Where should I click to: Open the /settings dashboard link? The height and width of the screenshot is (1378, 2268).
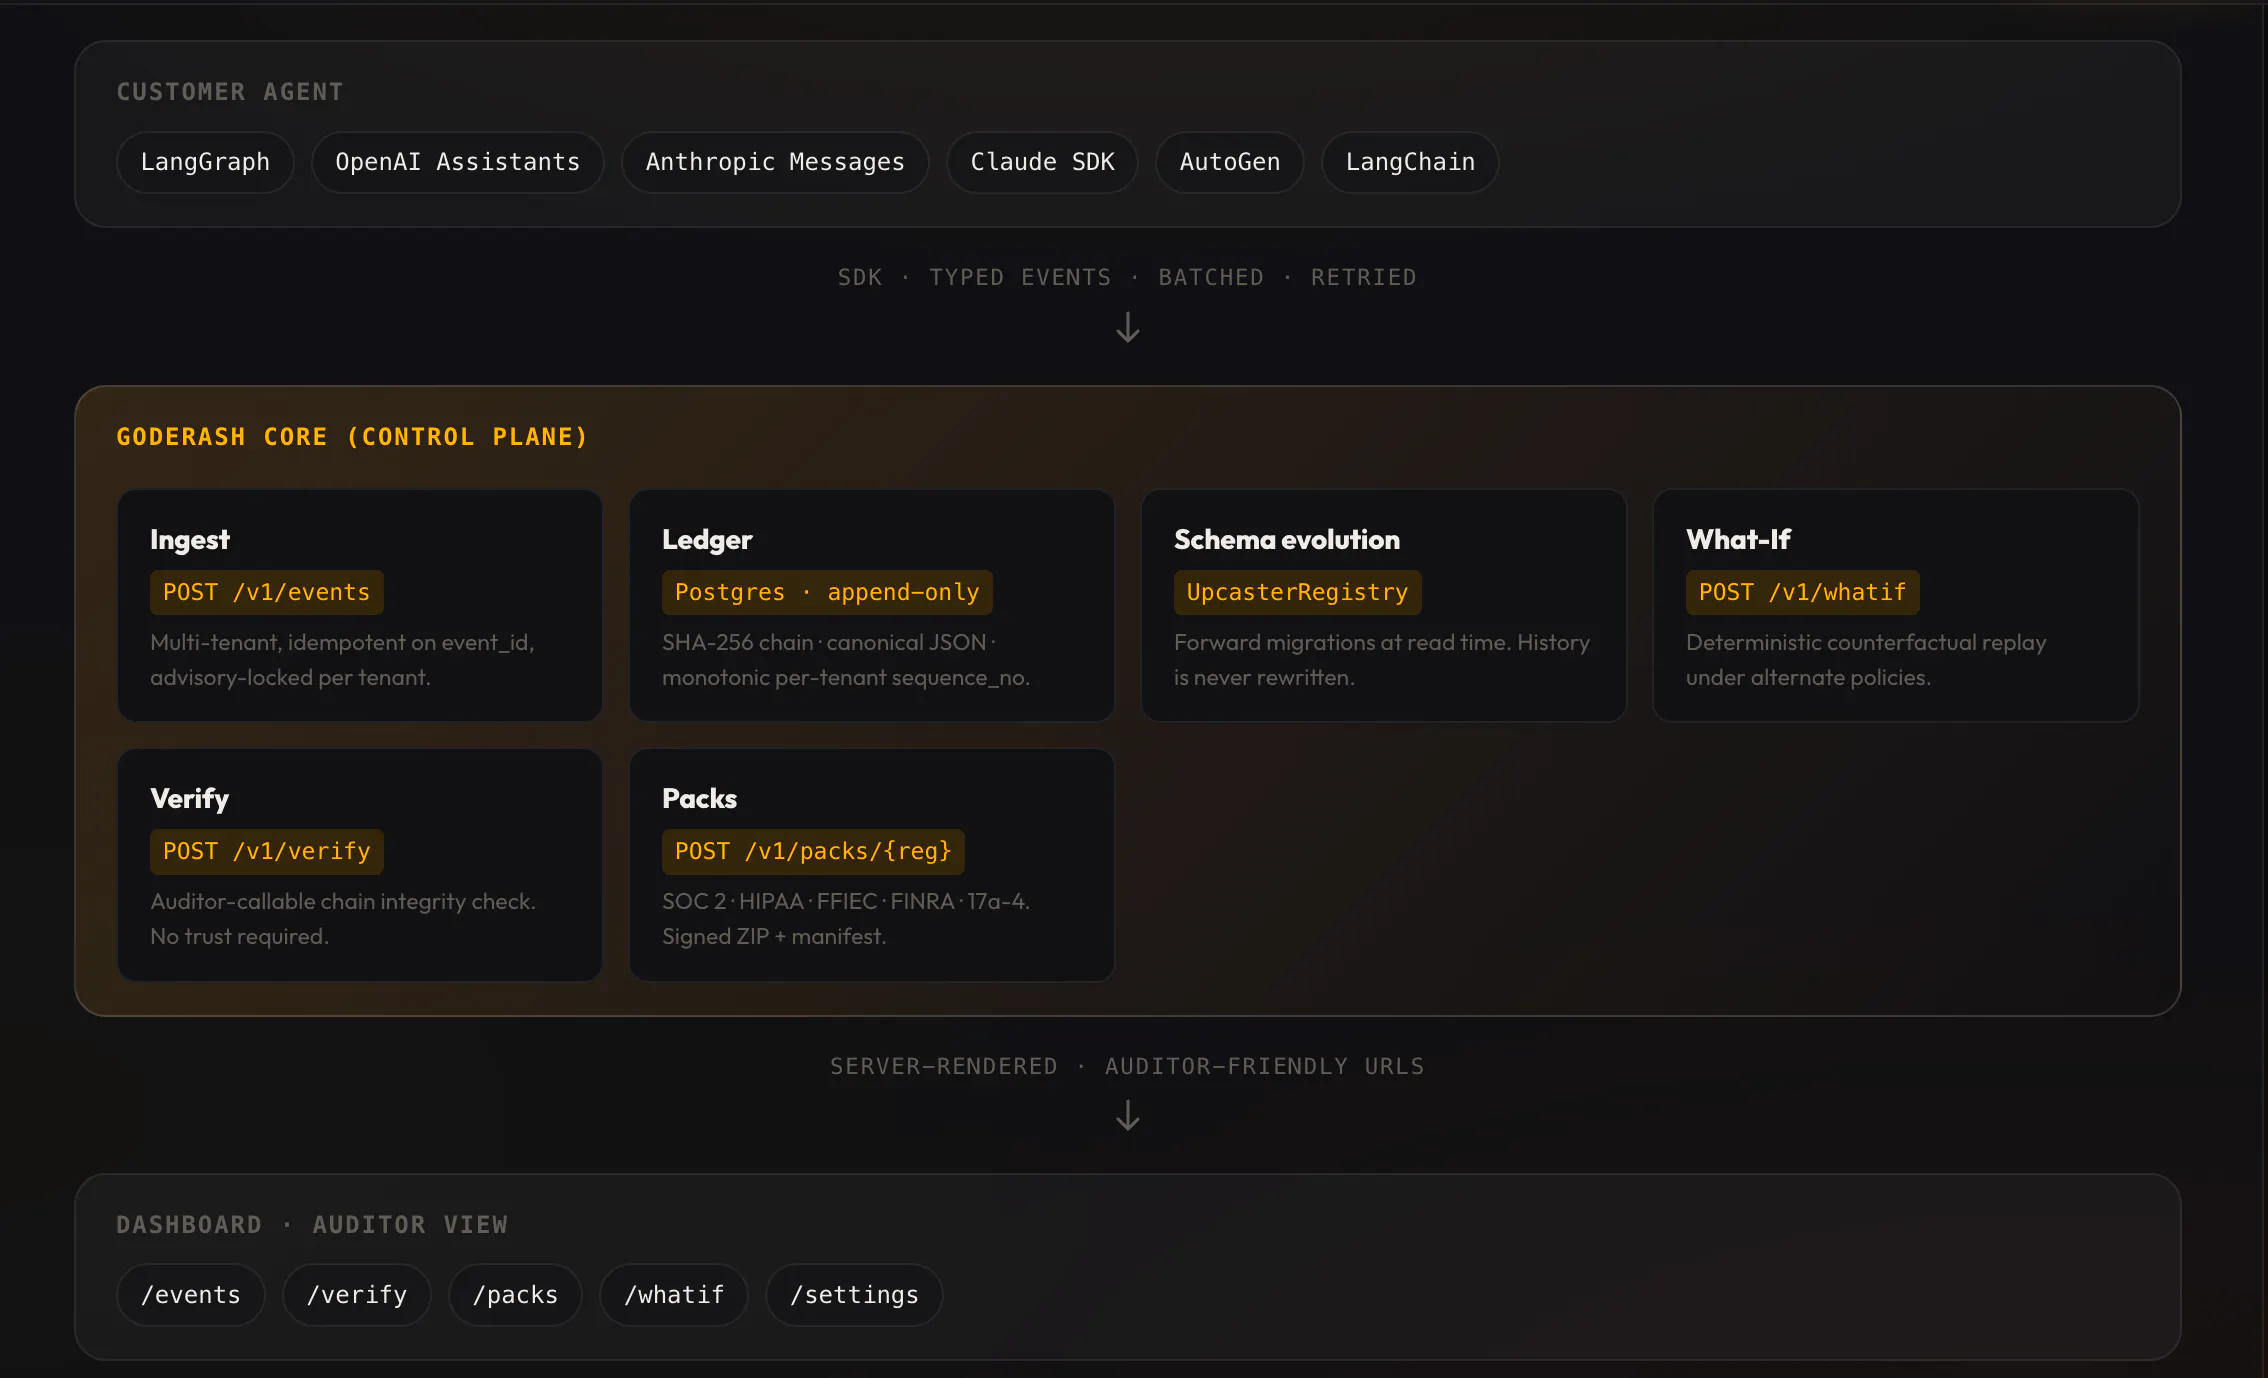(854, 1295)
